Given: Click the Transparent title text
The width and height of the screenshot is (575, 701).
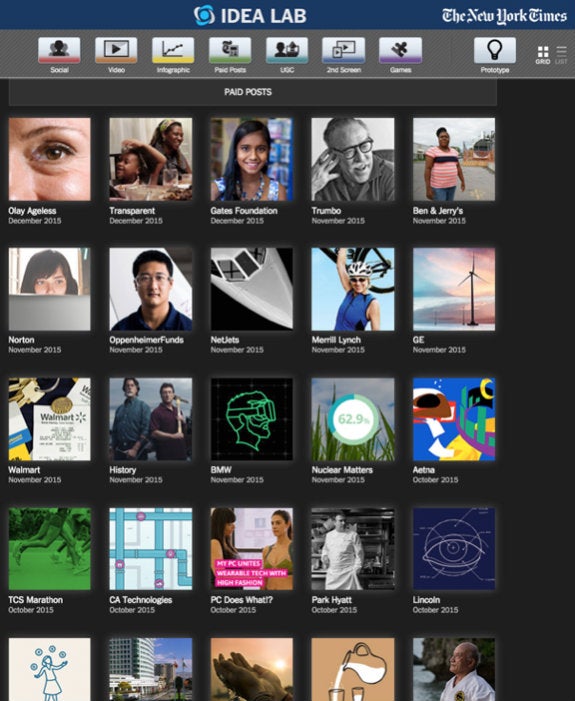Looking at the screenshot, I should pyautogui.click(x=132, y=211).
